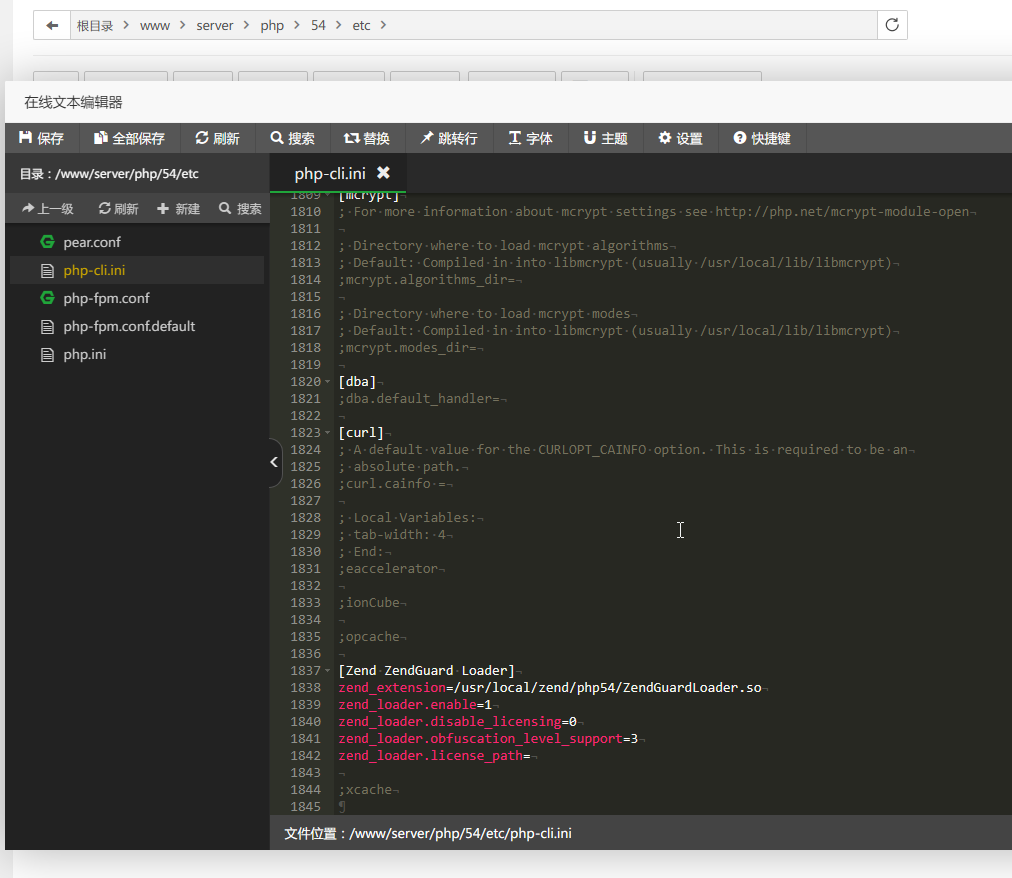Click the 目录 path label in the sidebar
1012x878 pixels.
(x=109, y=174)
